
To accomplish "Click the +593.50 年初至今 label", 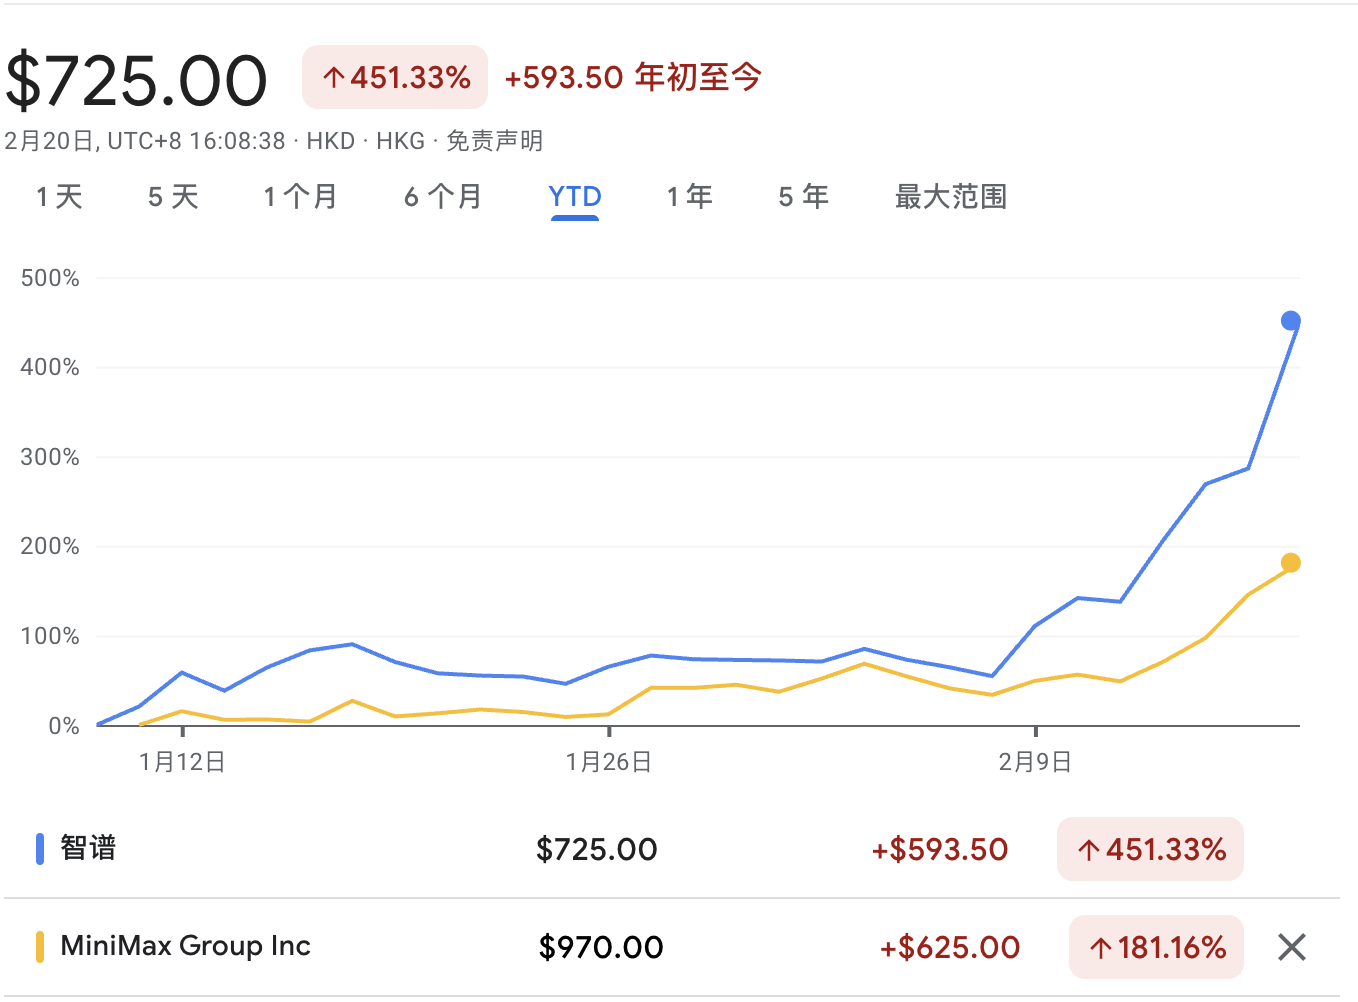I will 633,78.
